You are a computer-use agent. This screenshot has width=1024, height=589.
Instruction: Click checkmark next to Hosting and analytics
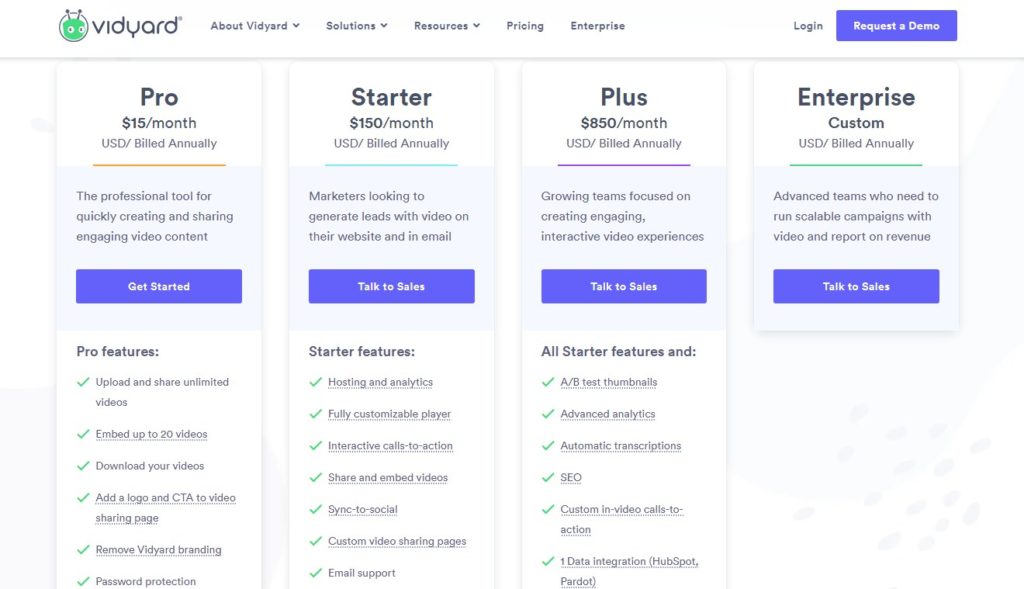click(x=315, y=382)
